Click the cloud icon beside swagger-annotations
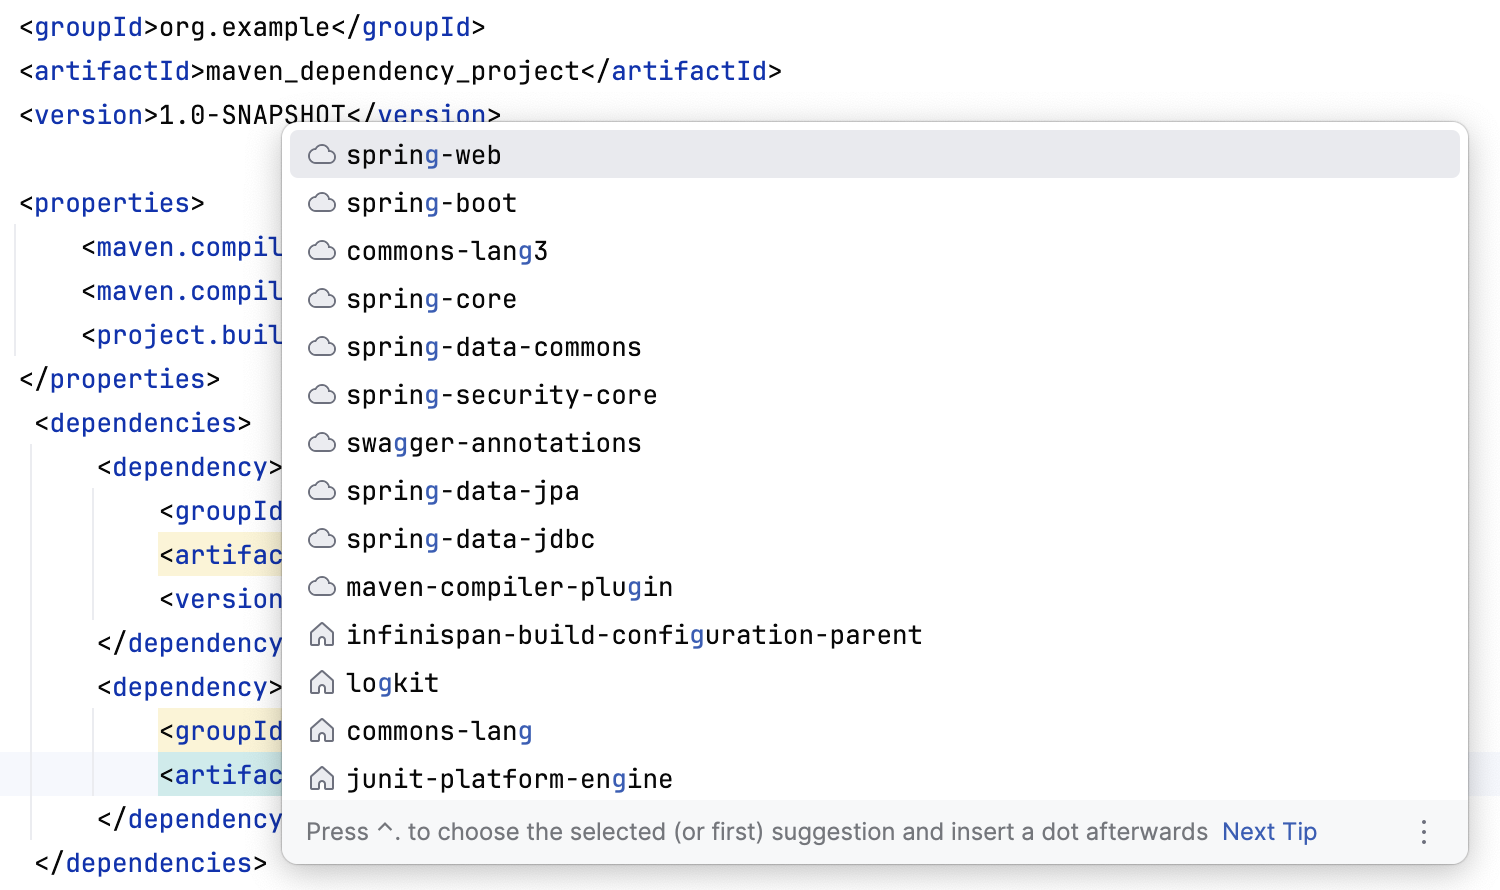Screen dimensions: 1500x890 pyautogui.click(x=322, y=443)
